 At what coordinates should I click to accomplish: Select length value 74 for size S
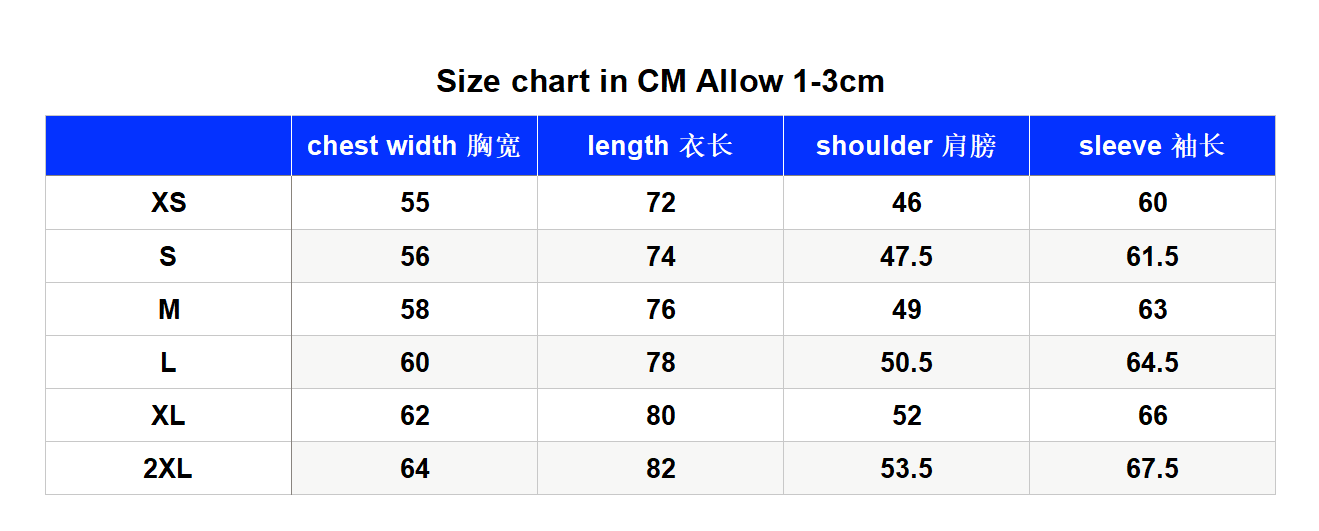(660, 256)
